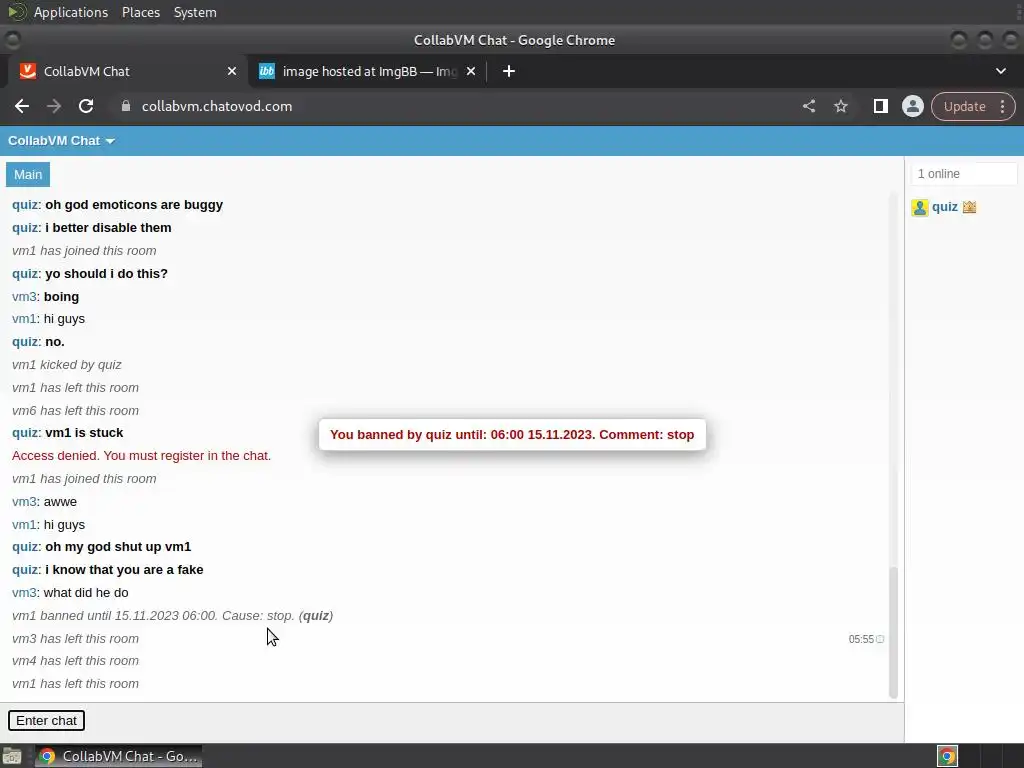Click 'Access denied. You must register' text
1024x768 pixels.
[141, 455]
